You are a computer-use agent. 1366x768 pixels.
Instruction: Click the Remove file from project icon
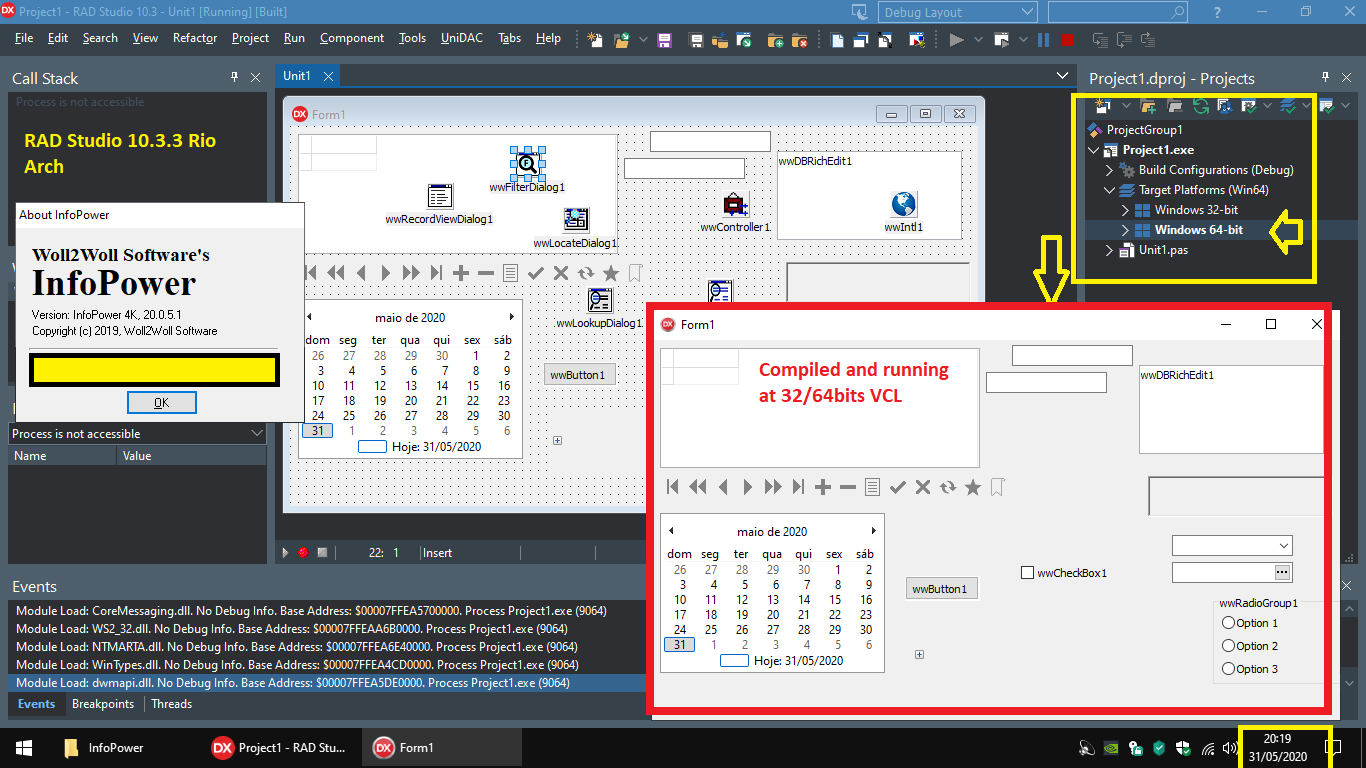(800, 40)
